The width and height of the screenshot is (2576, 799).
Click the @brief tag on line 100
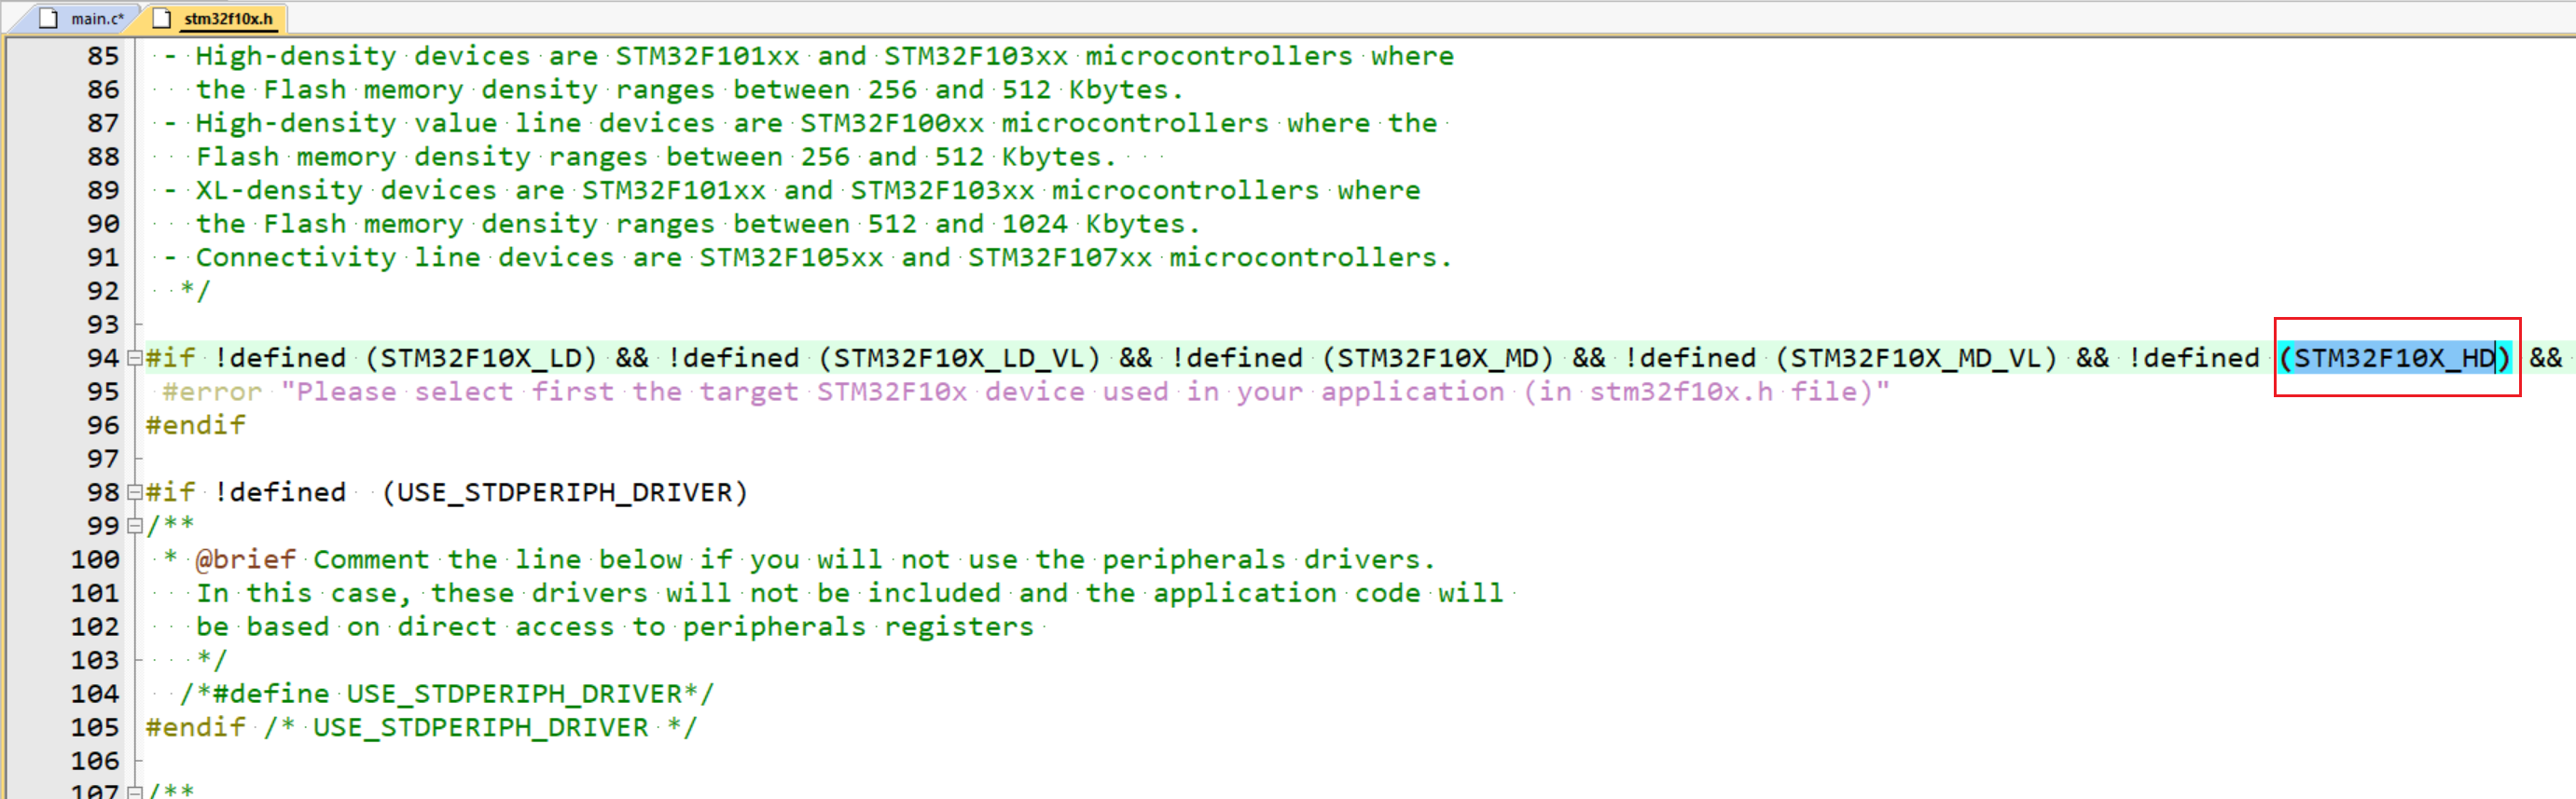[246, 559]
